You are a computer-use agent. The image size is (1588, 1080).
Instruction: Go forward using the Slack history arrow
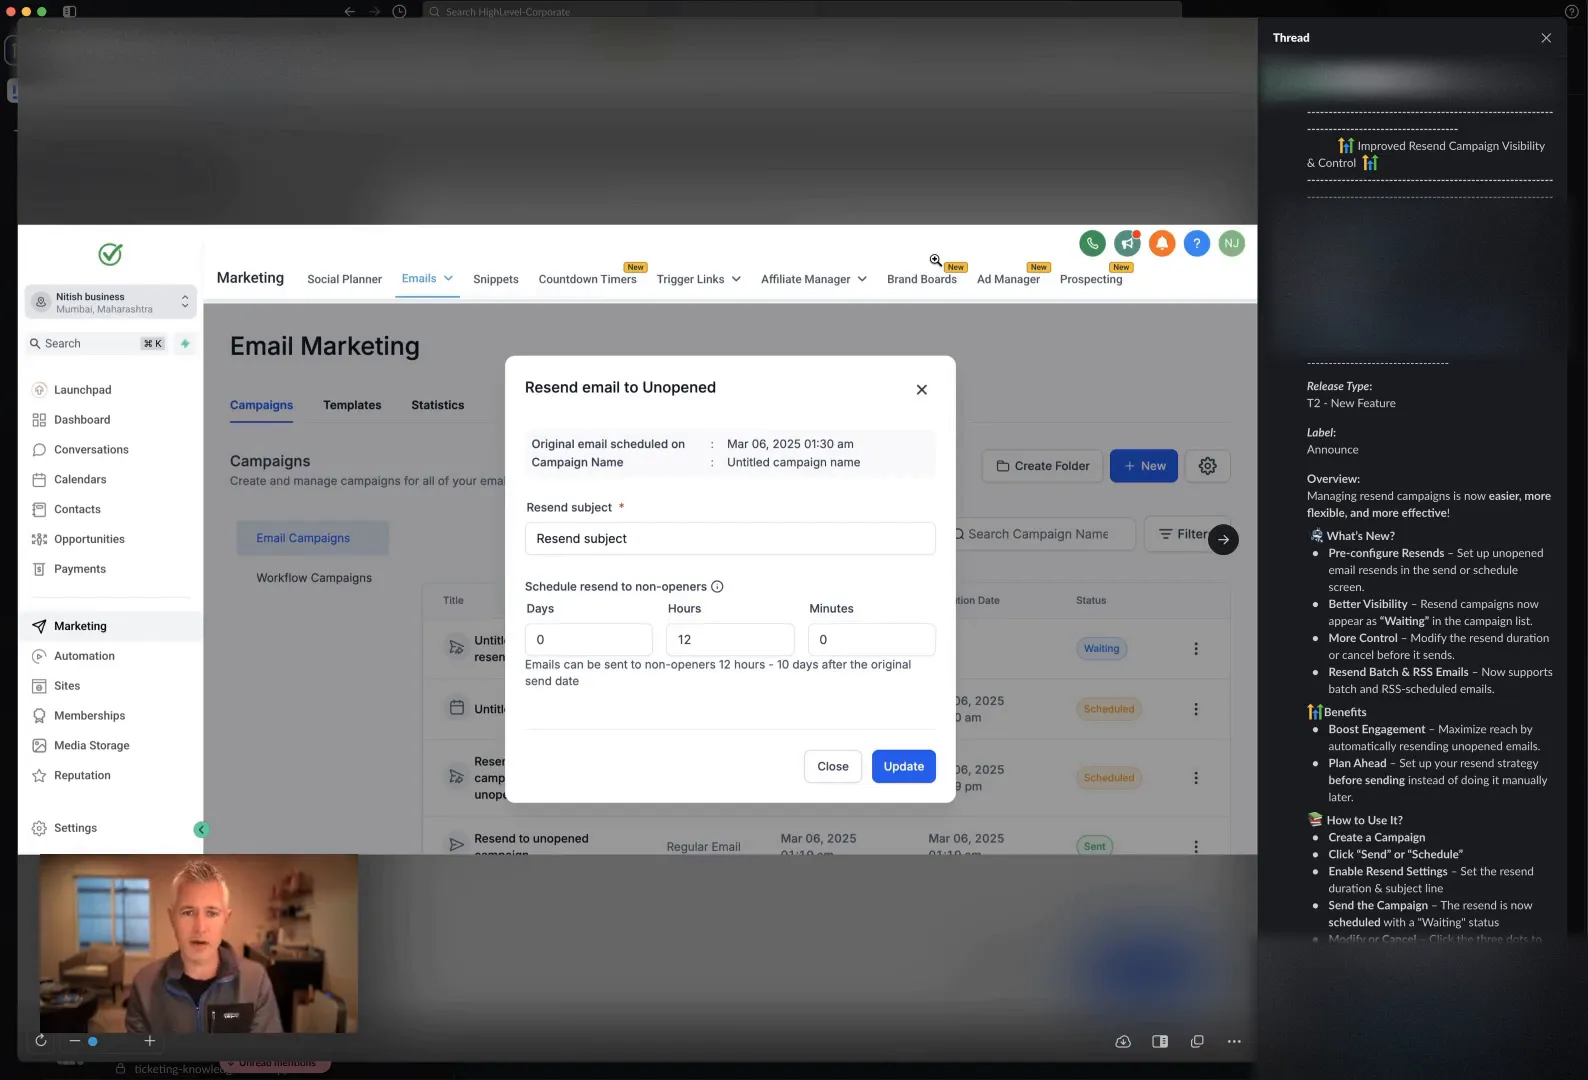click(x=375, y=12)
